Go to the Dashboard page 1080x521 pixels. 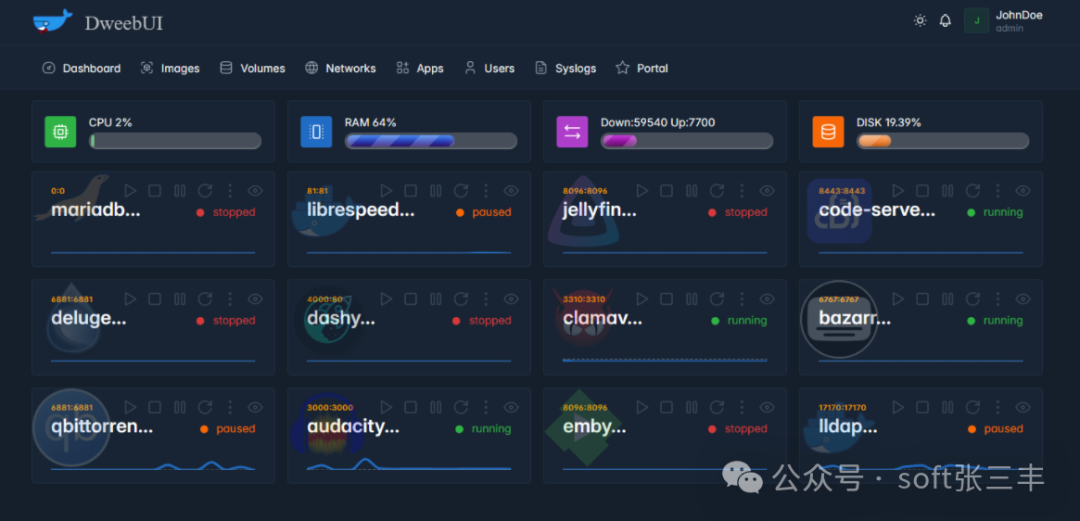pyautogui.click(x=81, y=68)
